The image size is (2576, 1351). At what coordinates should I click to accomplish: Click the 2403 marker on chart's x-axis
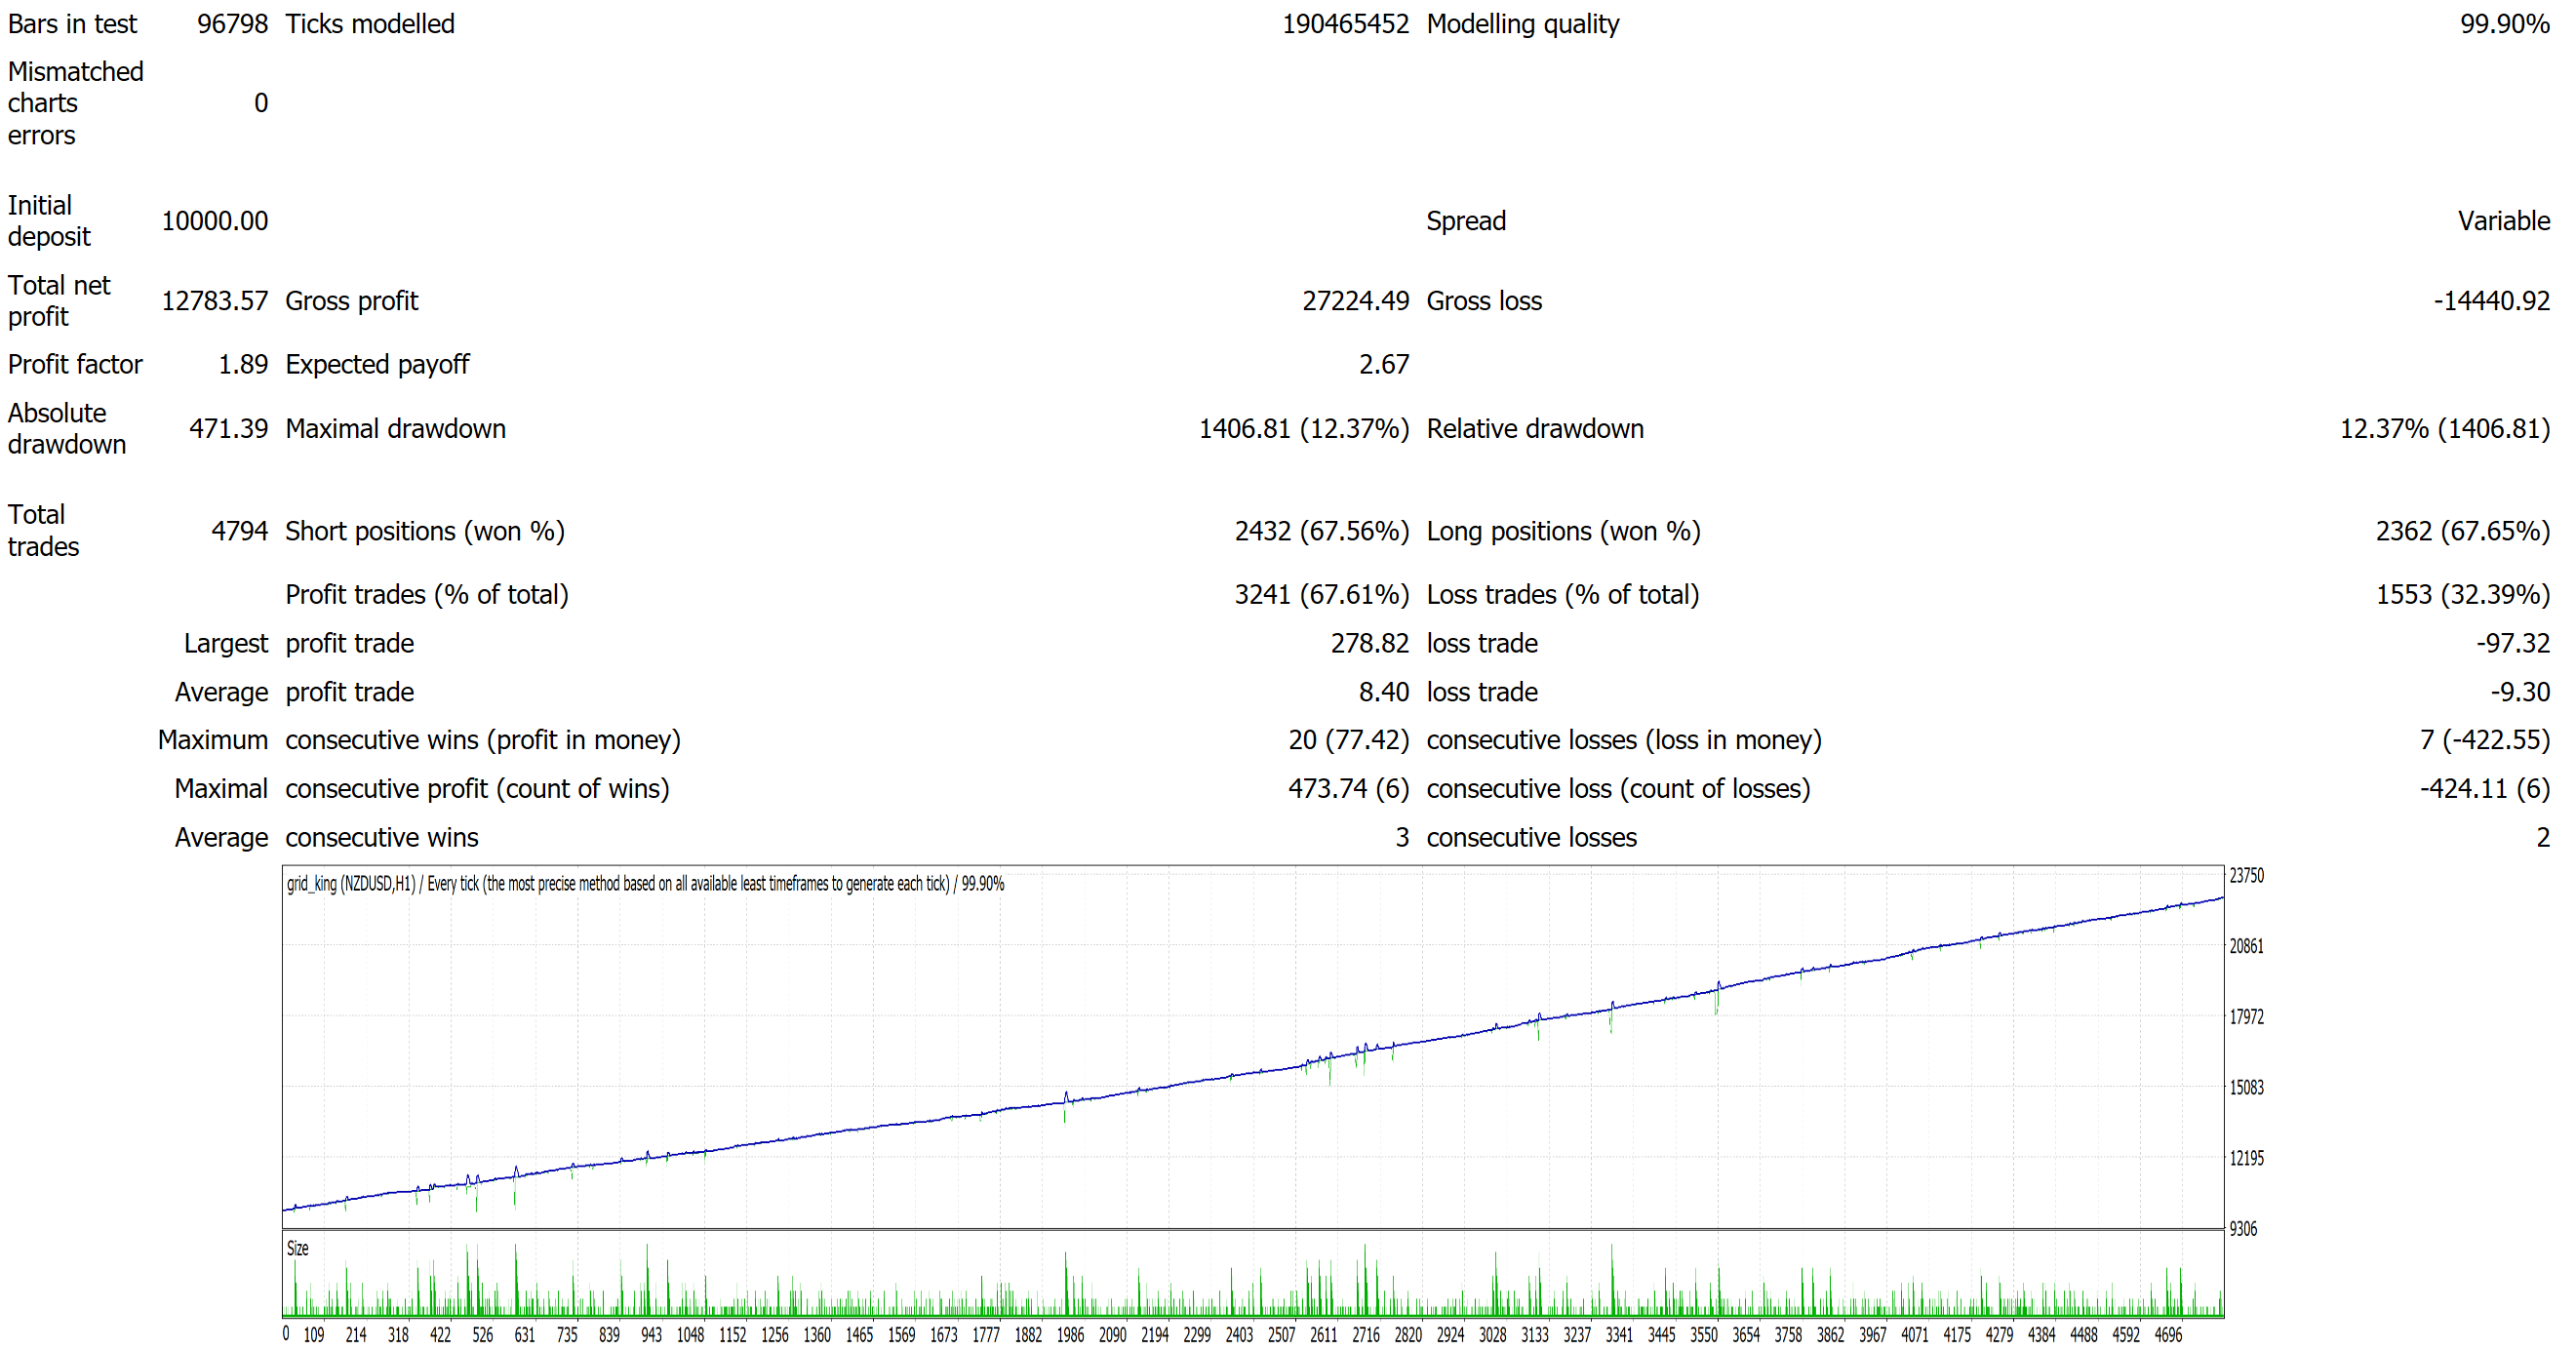click(1239, 1335)
